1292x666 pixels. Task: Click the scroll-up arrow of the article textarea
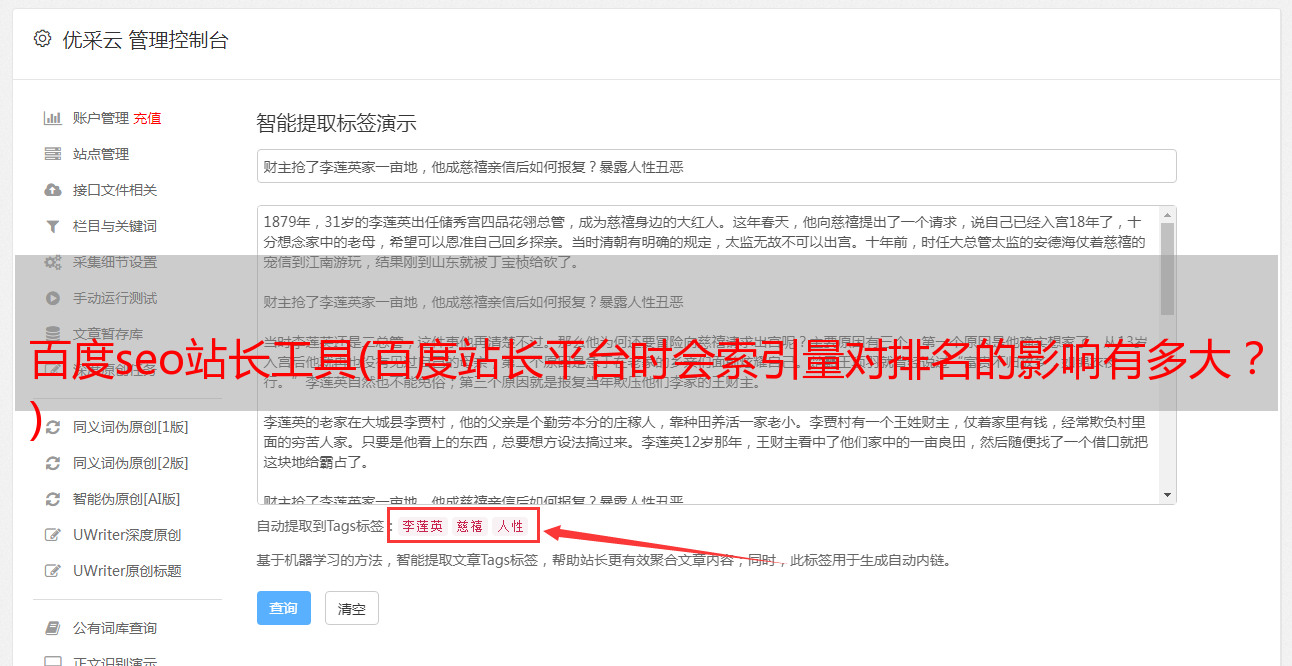[1167, 215]
